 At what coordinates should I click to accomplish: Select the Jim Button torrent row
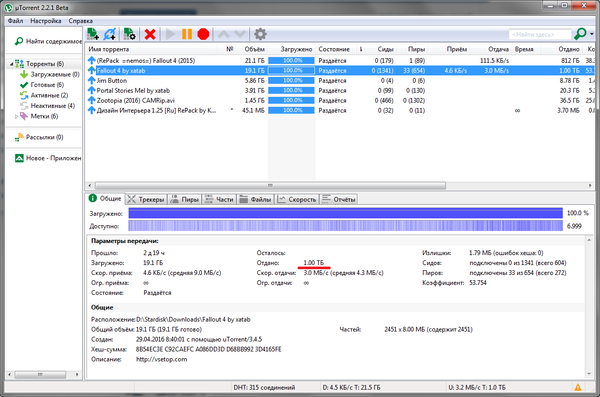pos(341,80)
